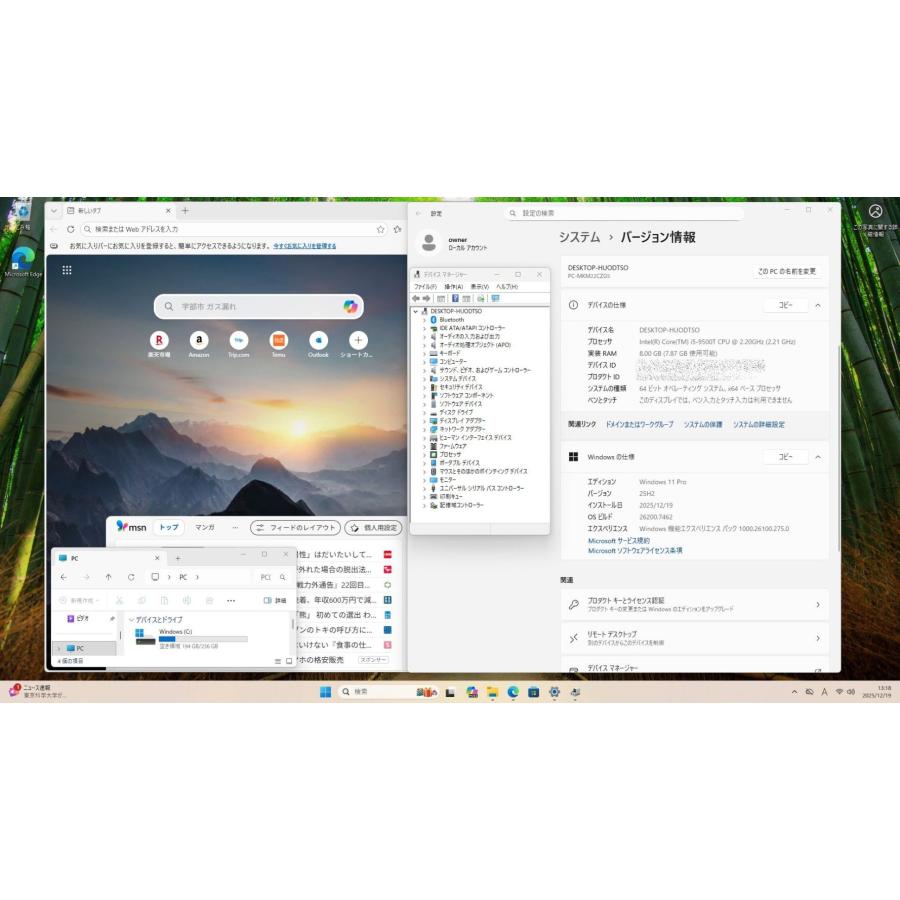The height and width of the screenshot is (900, 900).
Task: Click the Windows Start button on taskbar
Action: [x=325, y=692]
